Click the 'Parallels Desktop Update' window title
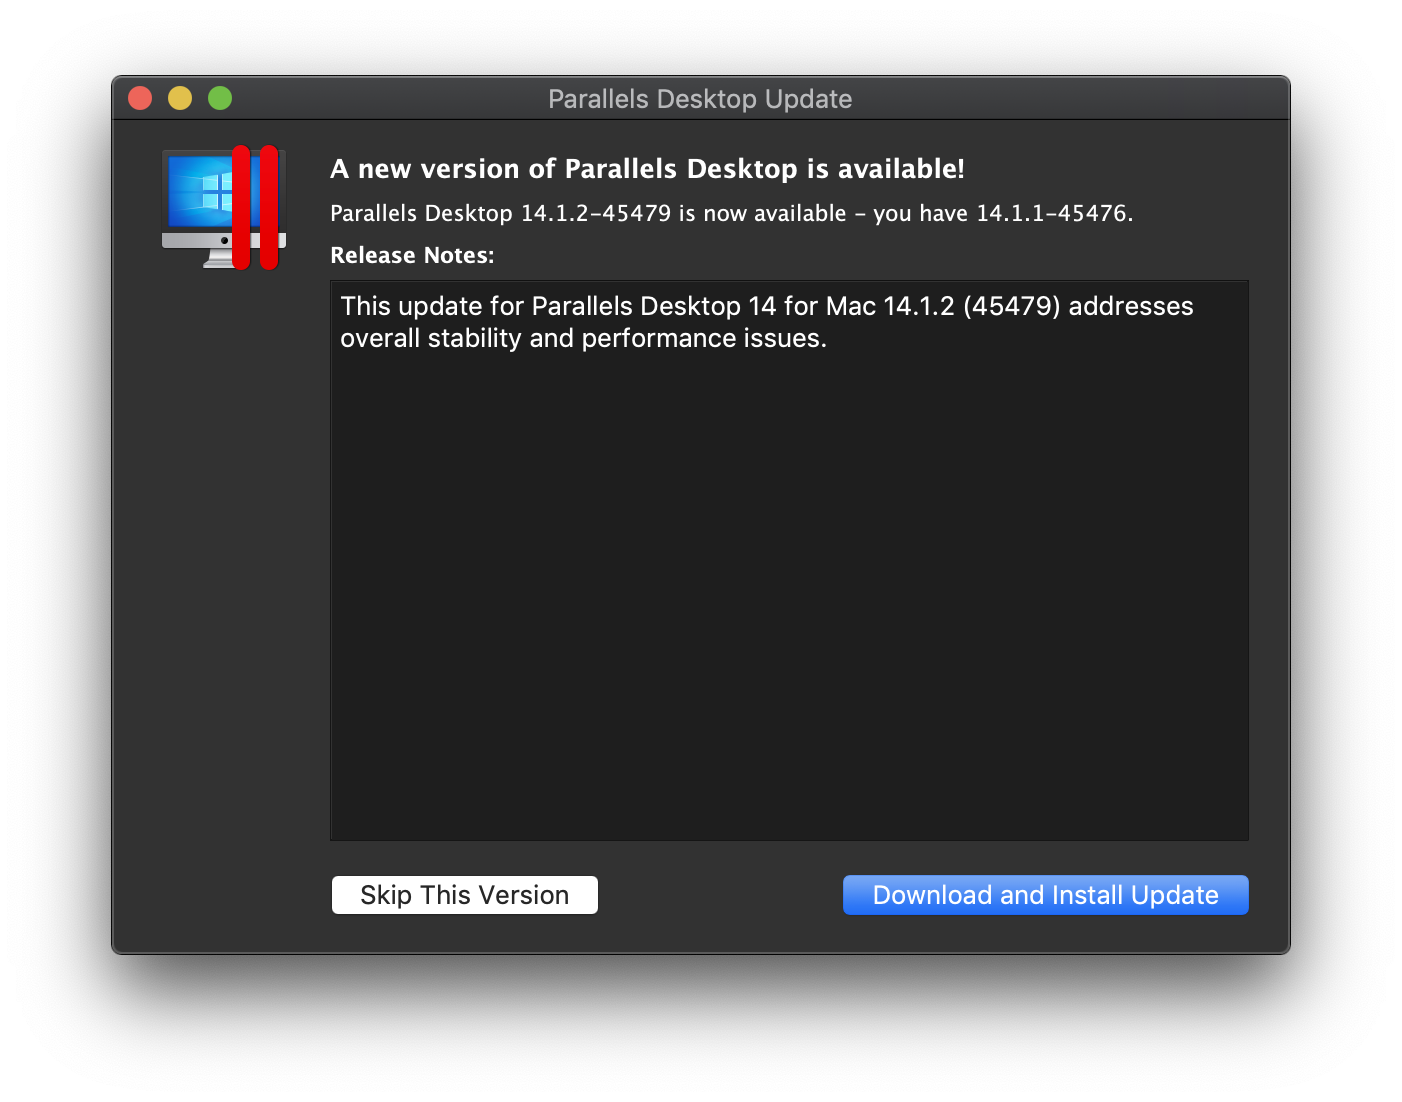Image resolution: width=1402 pixels, height=1102 pixels. coord(700,99)
